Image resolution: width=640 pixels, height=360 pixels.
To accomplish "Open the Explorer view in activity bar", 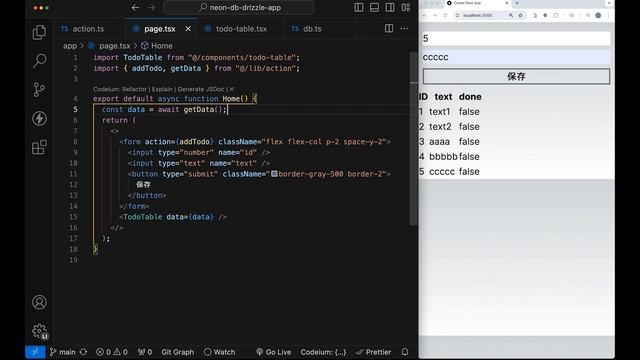I will [39, 32].
